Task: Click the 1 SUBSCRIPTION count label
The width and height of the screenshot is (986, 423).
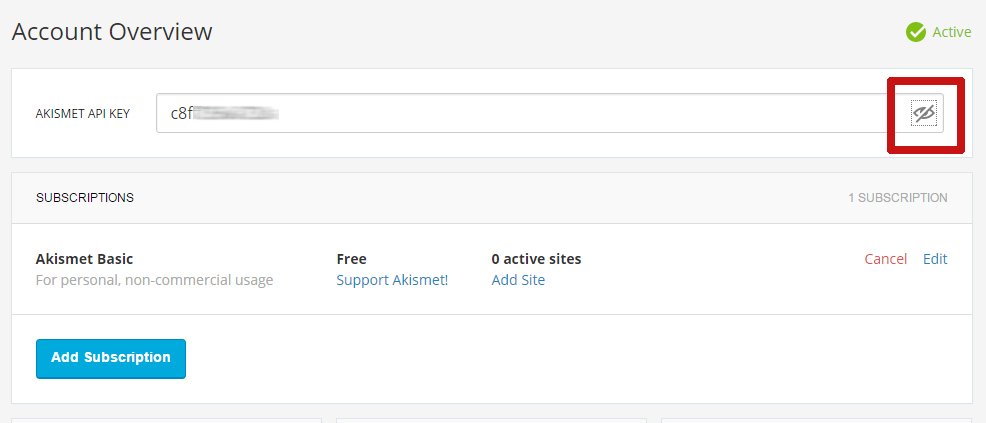Action: click(x=897, y=198)
